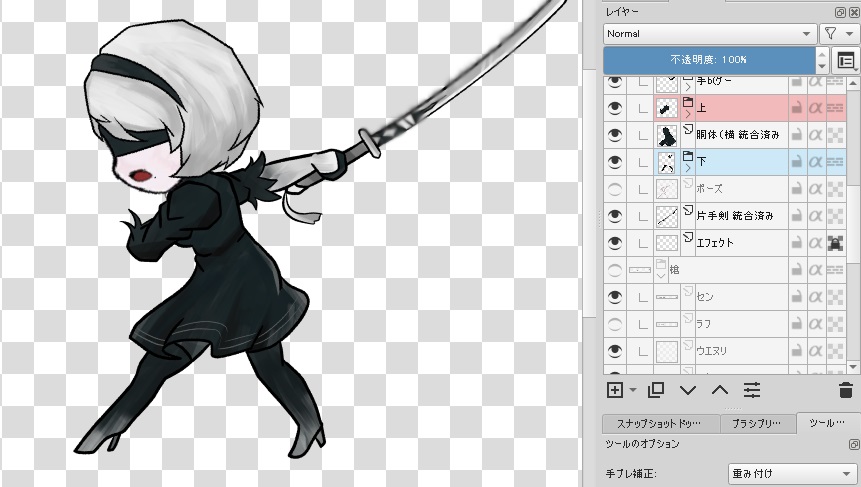Hide the 胴体(横 統合済み layer
The width and height of the screenshot is (861, 487).
(614, 135)
